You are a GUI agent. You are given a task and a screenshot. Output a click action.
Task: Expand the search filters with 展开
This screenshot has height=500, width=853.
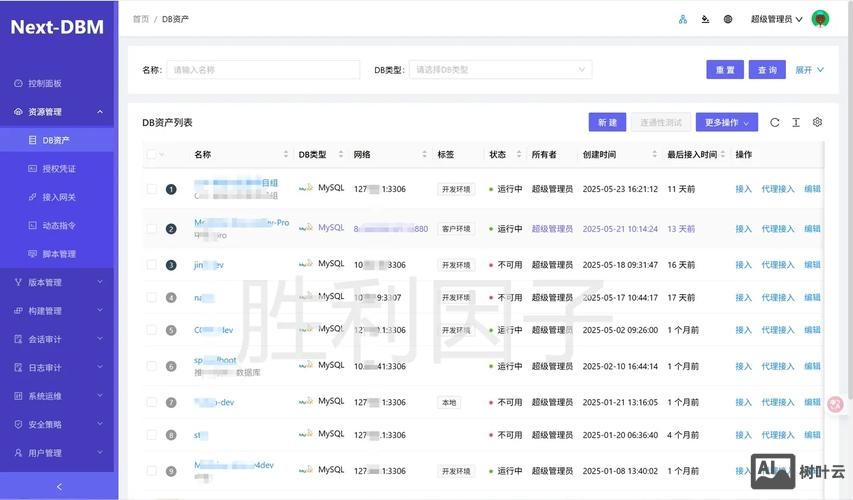pyautogui.click(x=809, y=70)
